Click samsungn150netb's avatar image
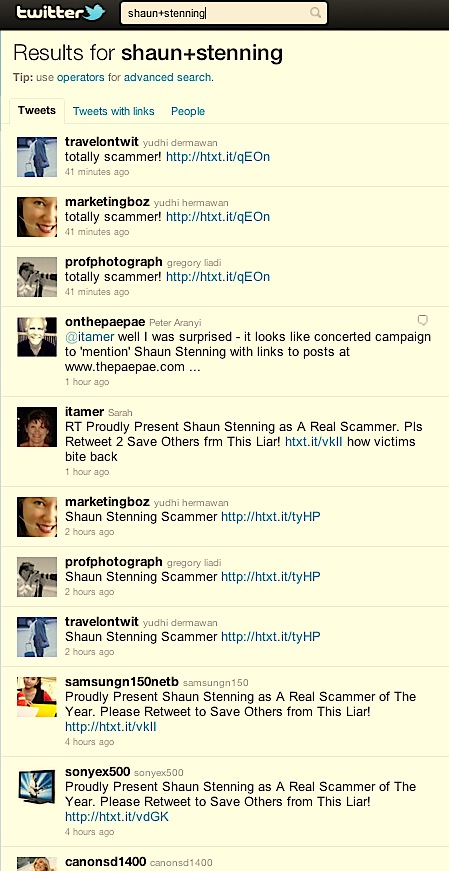This screenshot has height=871, width=449. (x=37, y=697)
